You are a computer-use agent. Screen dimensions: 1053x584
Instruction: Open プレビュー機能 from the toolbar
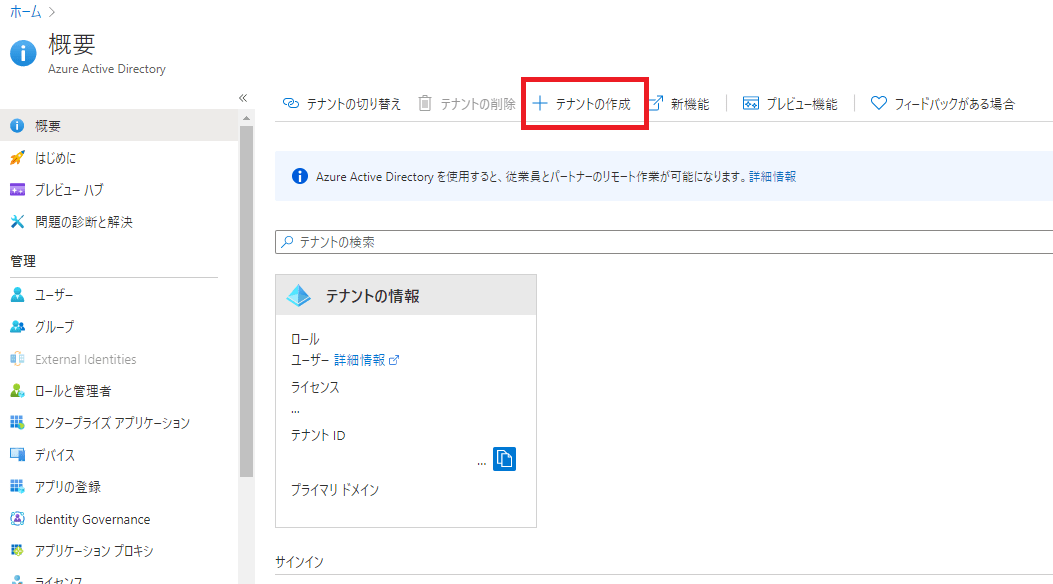(x=790, y=103)
